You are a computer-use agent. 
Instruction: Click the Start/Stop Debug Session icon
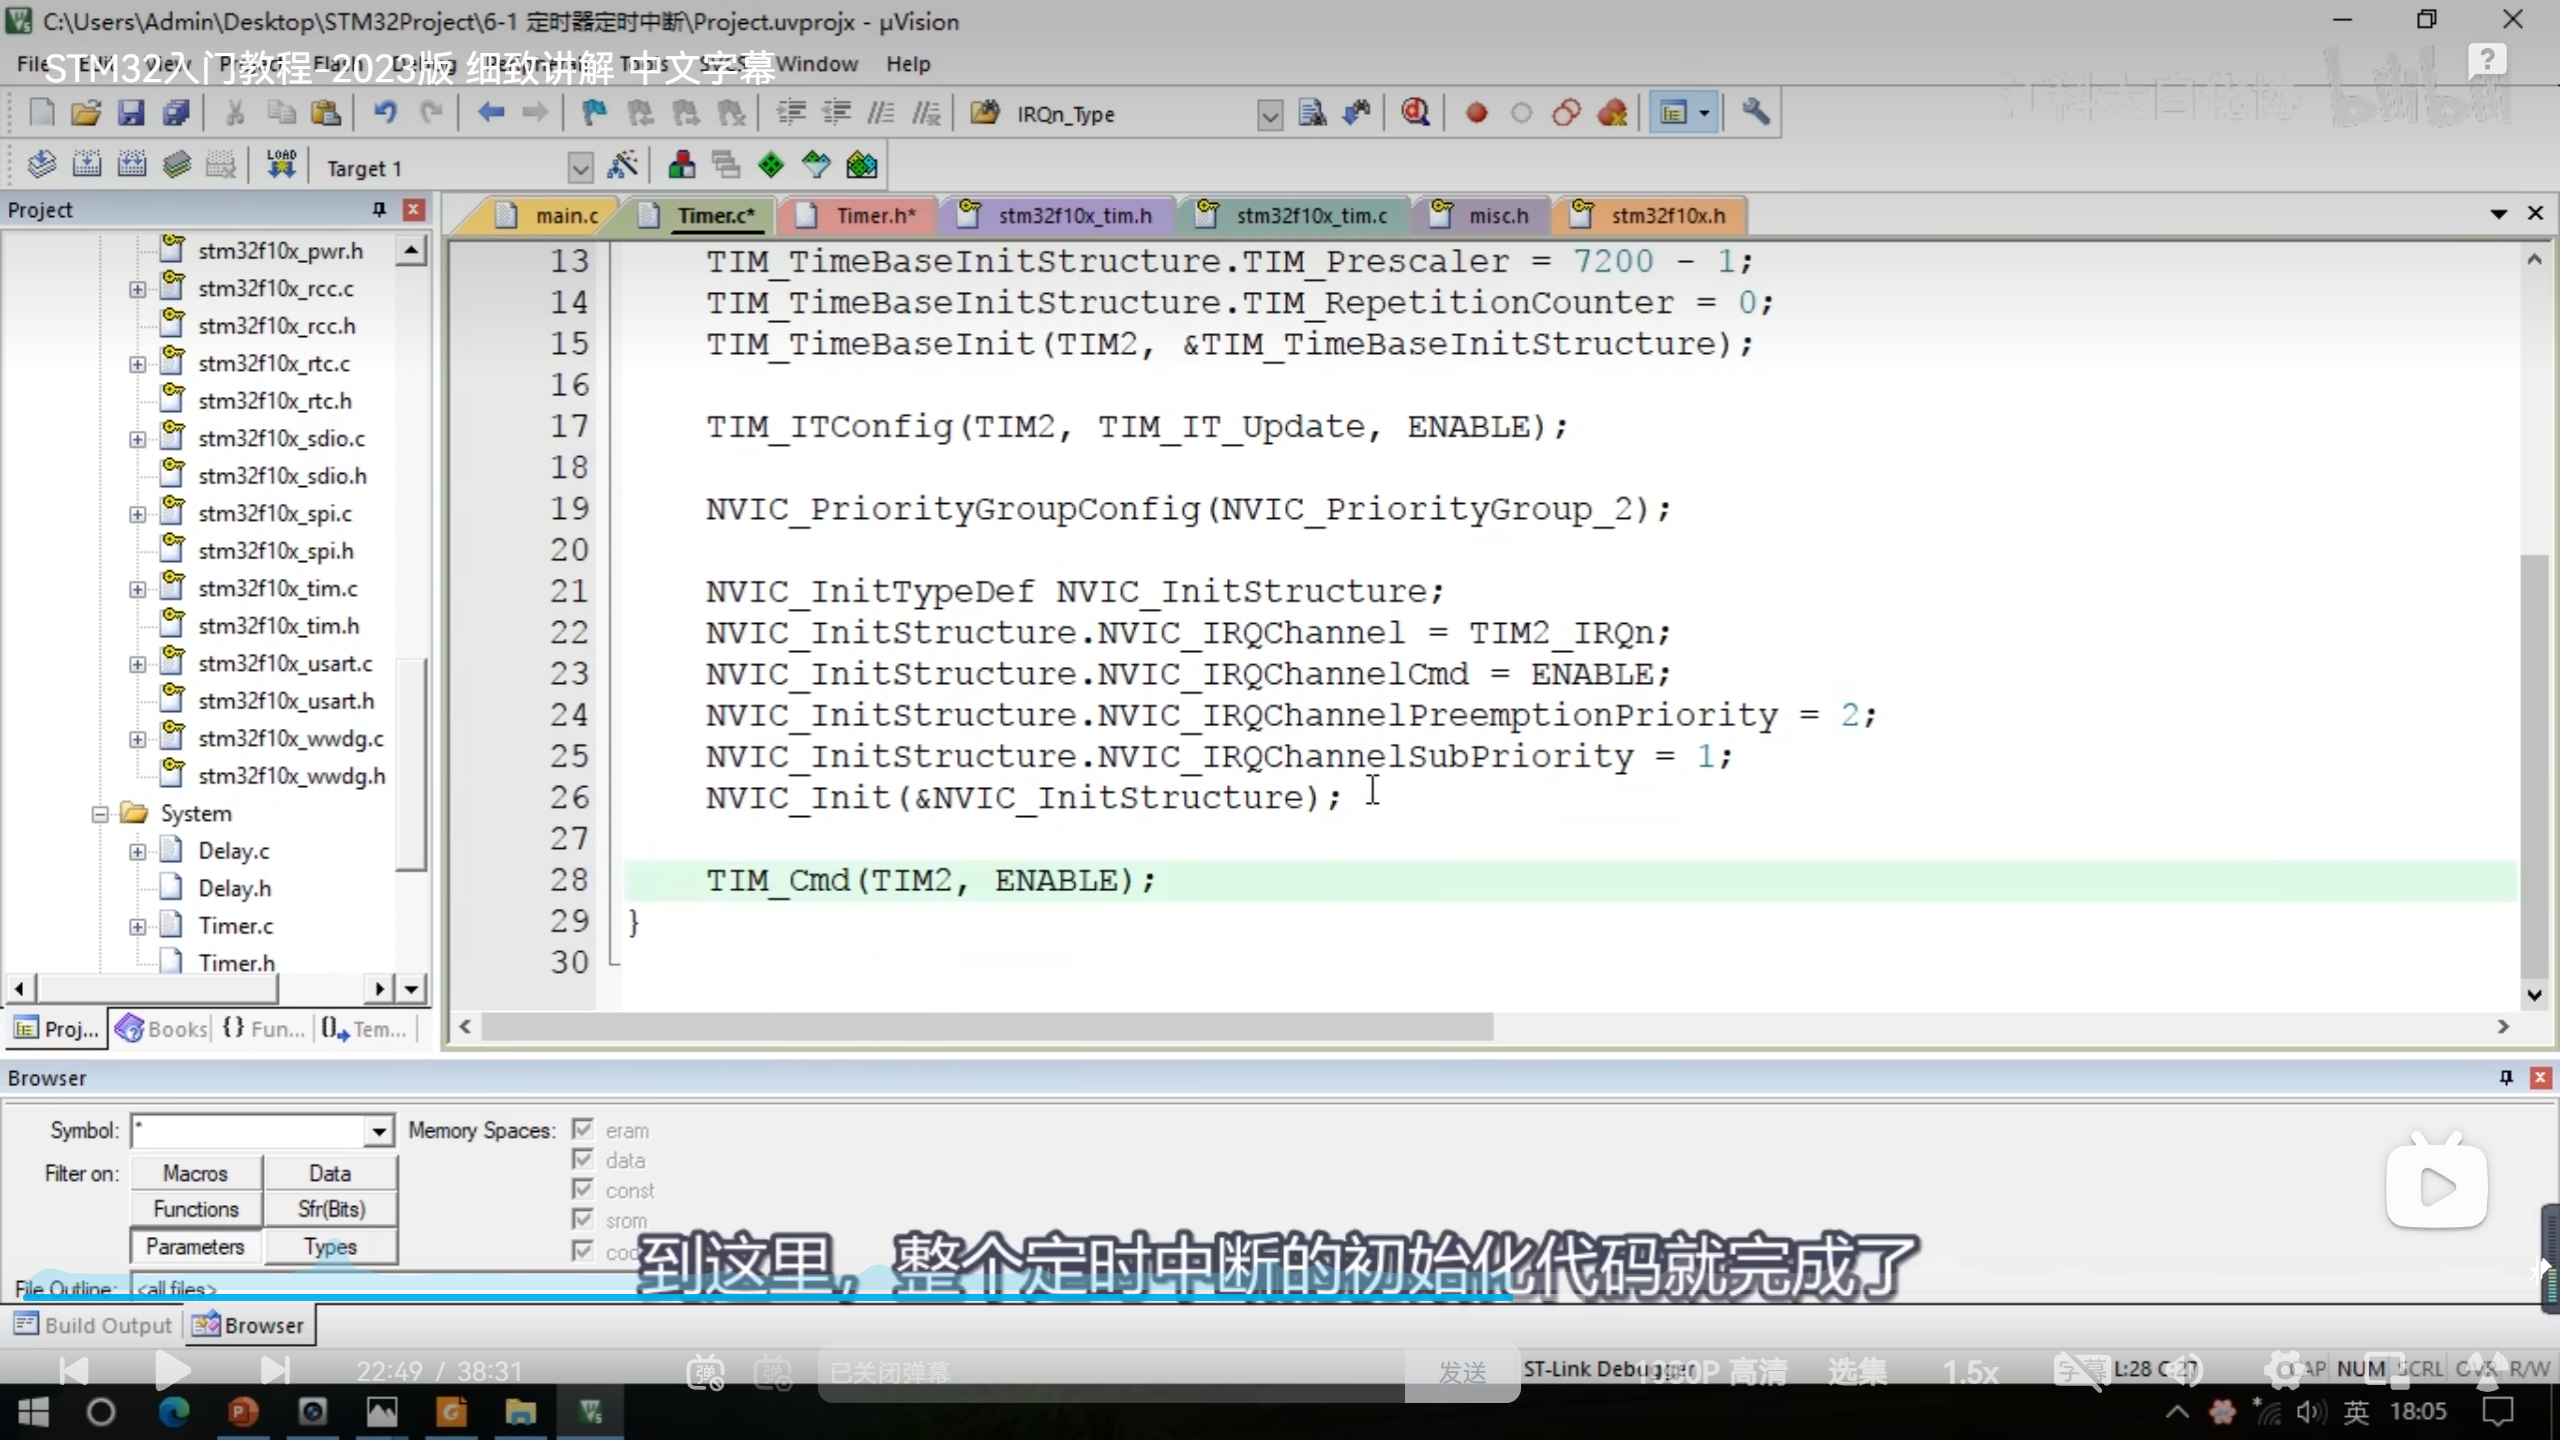pyautogui.click(x=1414, y=113)
